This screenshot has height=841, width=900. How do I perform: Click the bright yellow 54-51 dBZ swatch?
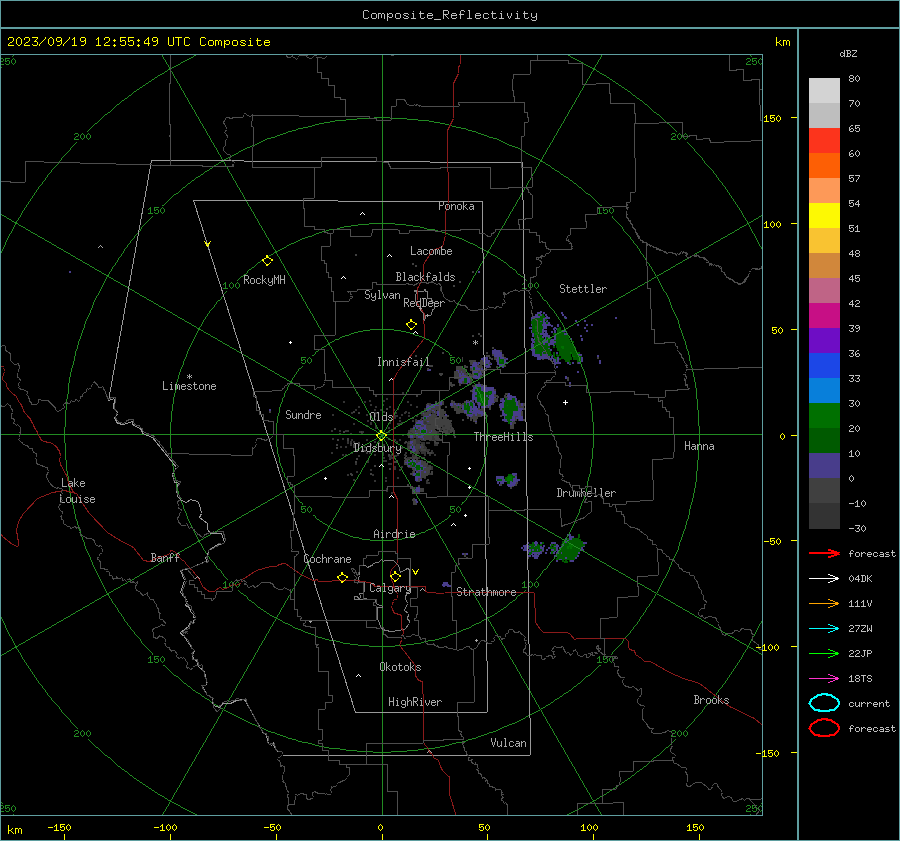click(824, 216)
